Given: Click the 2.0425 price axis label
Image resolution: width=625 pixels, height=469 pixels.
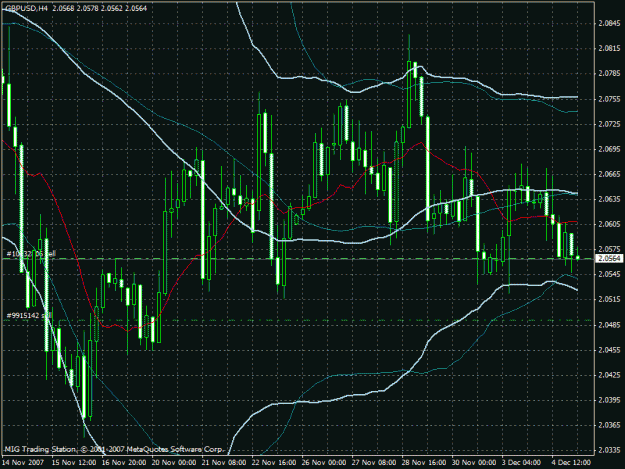Looking at the screenshot, I should (x=609, y=375).
